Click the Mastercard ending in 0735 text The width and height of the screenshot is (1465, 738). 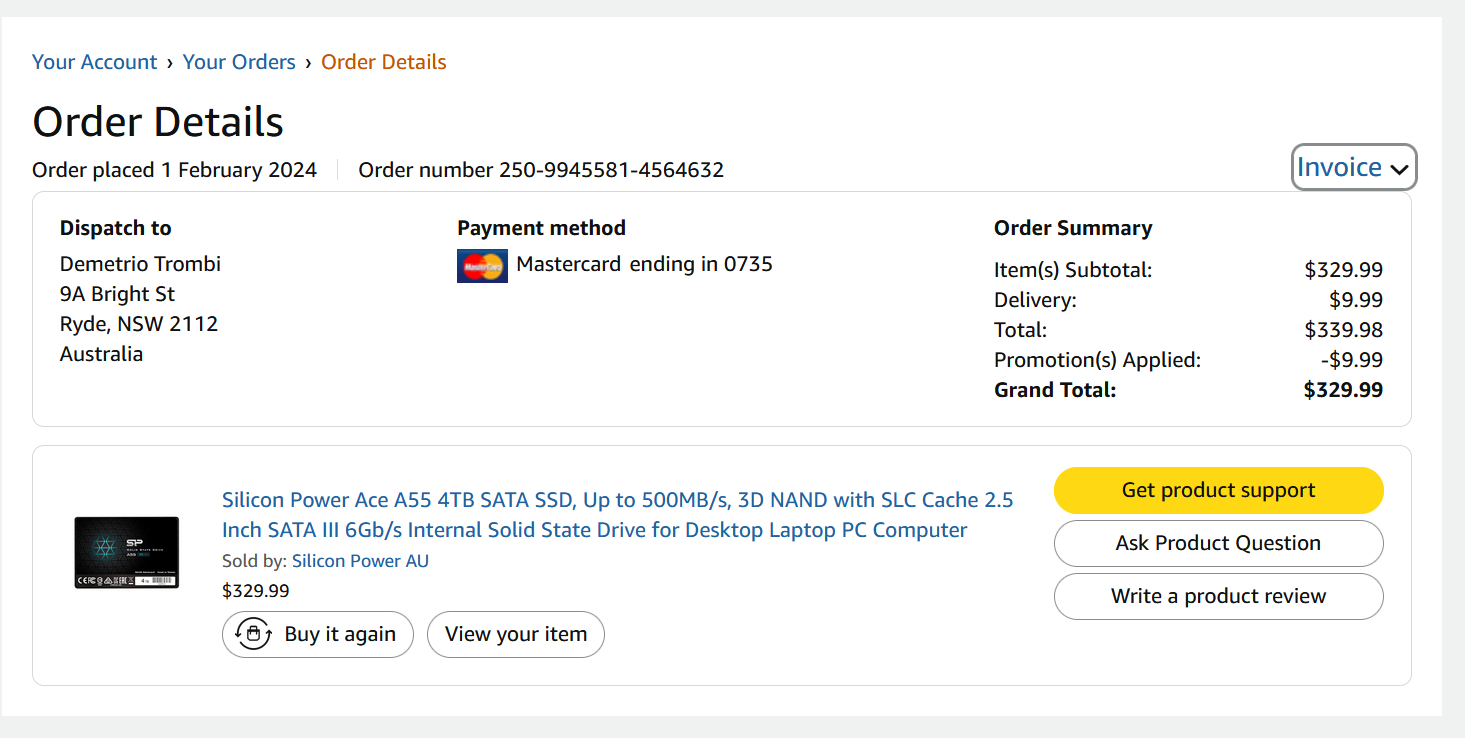point(644,264)
